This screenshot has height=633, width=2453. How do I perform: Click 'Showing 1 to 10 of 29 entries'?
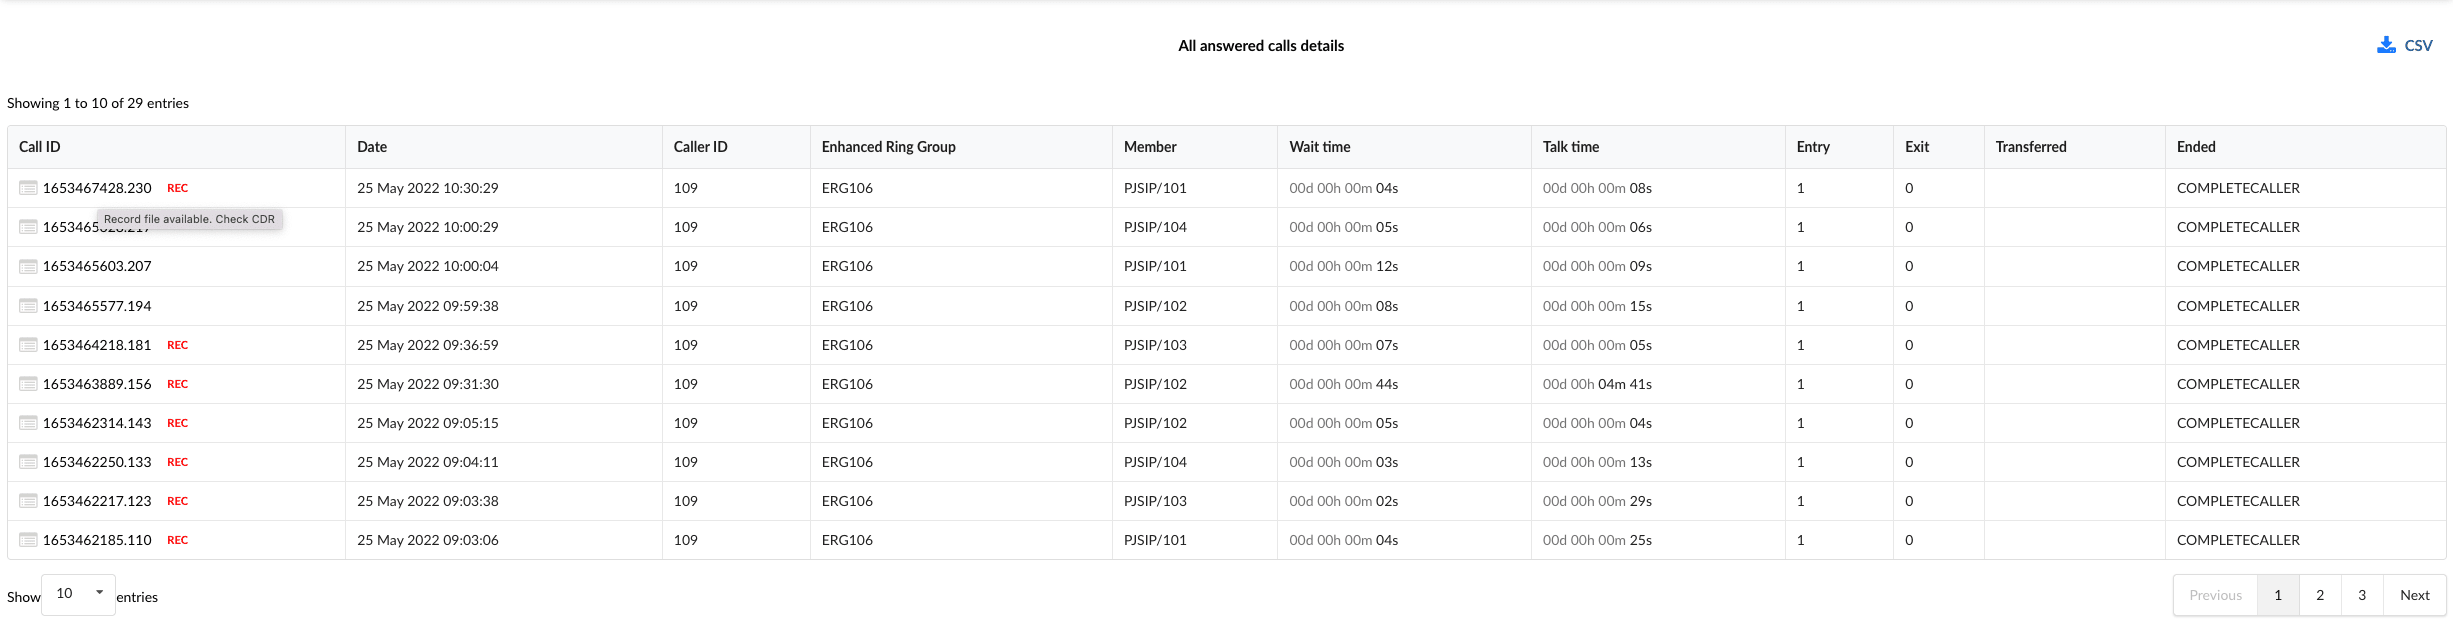pyautogui.click(x=98, y=103)
